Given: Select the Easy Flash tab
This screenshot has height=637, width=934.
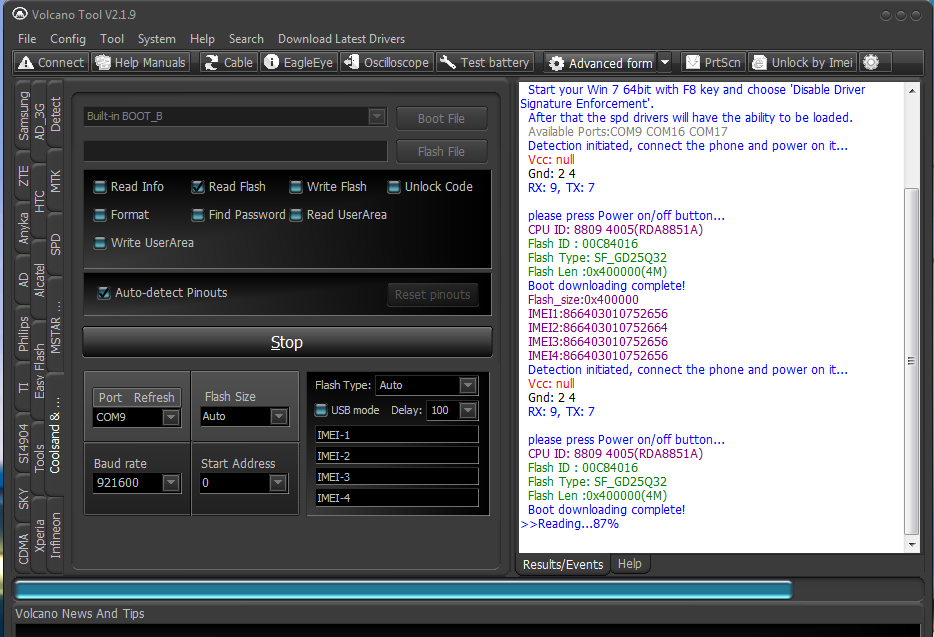Looking at the screenshot, I should (x=39, y=371).
